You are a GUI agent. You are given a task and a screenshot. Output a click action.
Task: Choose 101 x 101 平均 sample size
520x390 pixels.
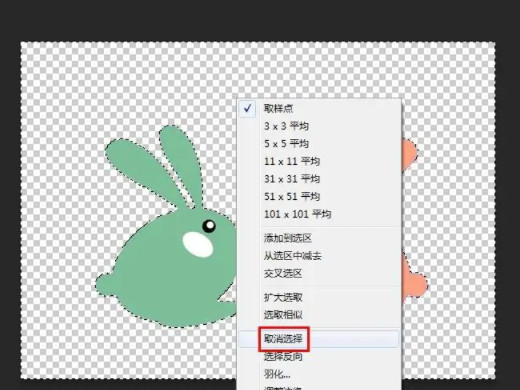[319, 214]
